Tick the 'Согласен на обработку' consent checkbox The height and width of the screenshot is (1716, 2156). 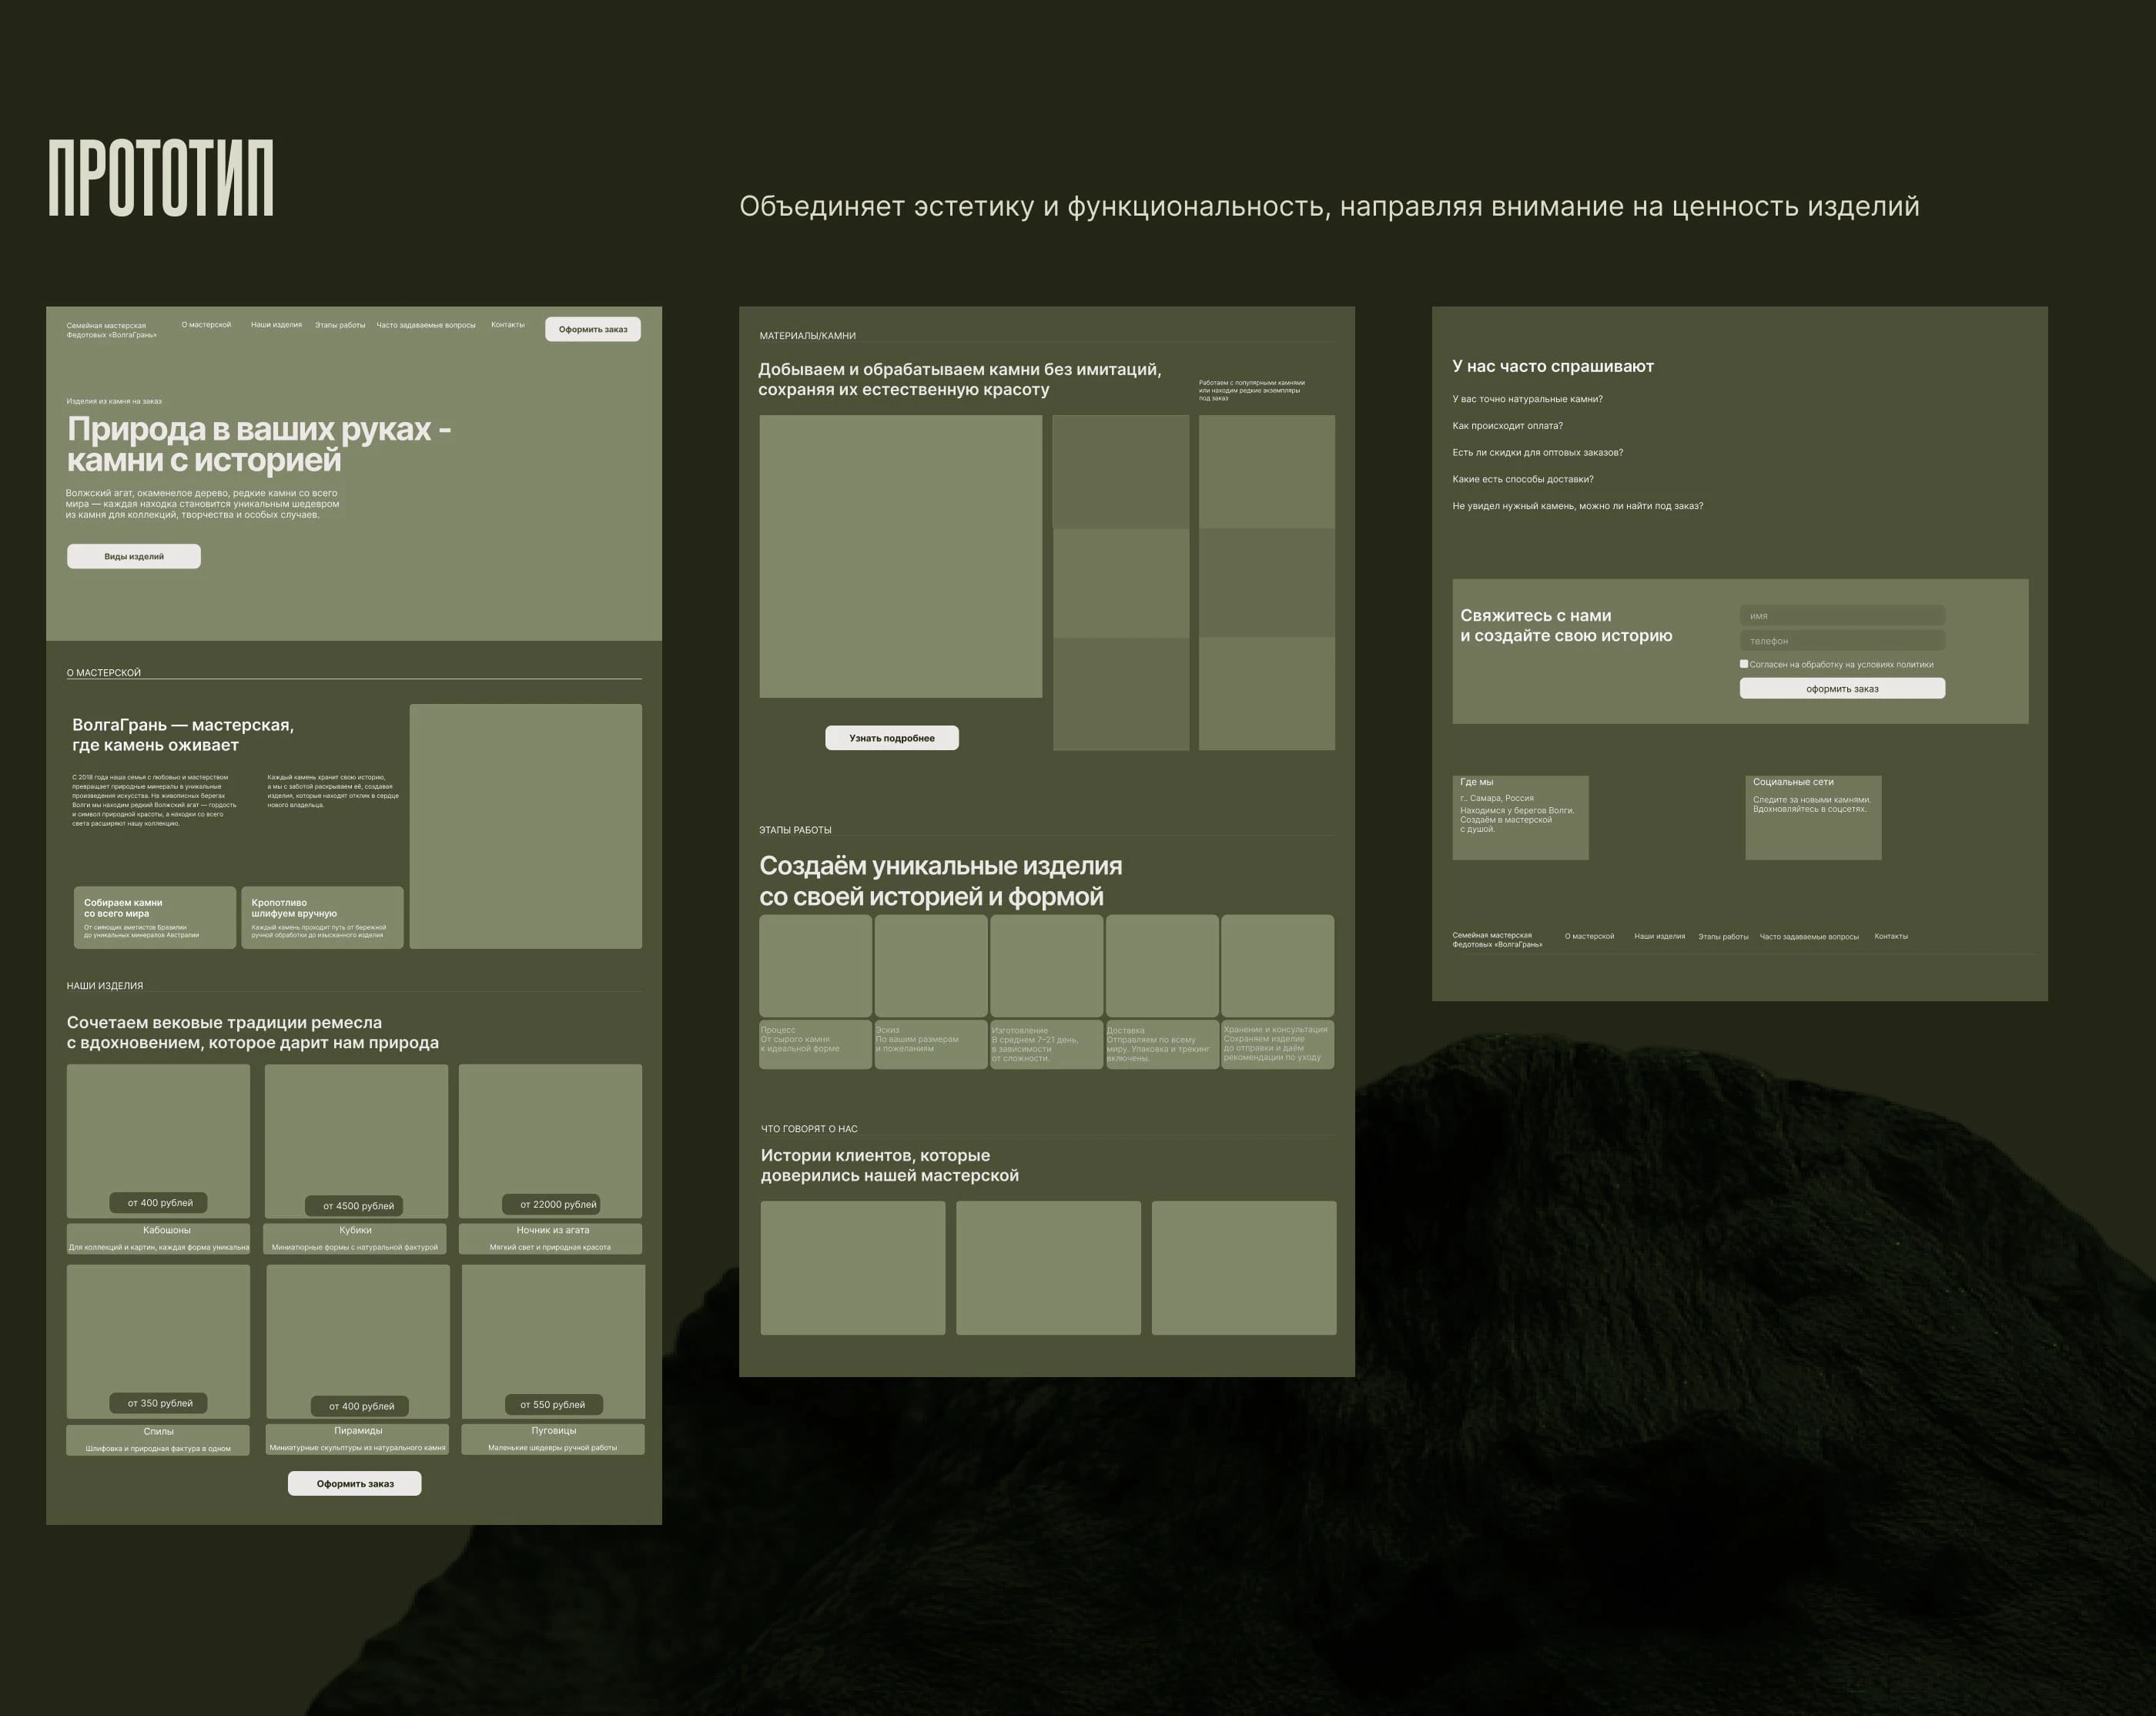coord(1744,664)
